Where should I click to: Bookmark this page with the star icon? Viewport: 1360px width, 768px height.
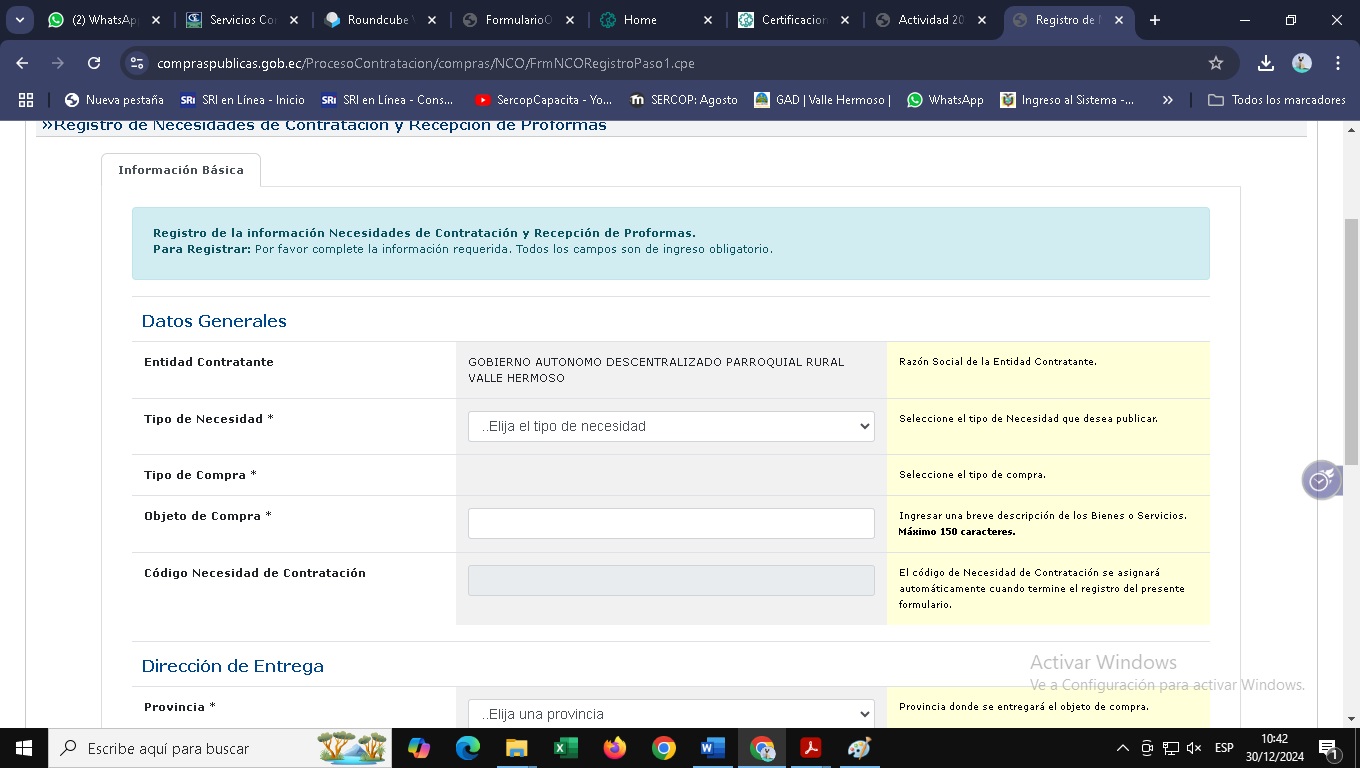[x=1216, y=63]
